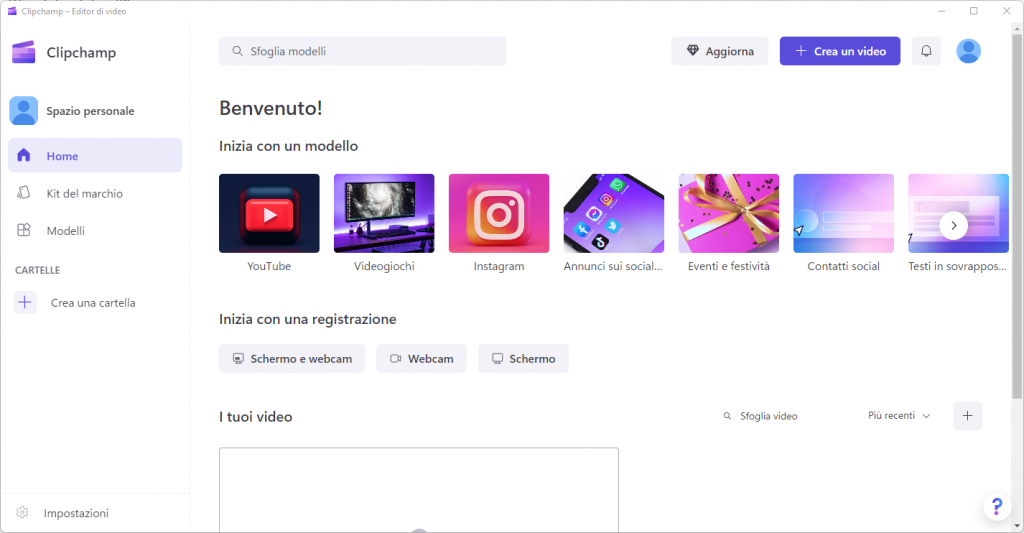Open the Contatti social template thumbnail
Image resolution: width=1024 pixels, height=533 pixels.
pyautogui.click(x=844, y=213)
